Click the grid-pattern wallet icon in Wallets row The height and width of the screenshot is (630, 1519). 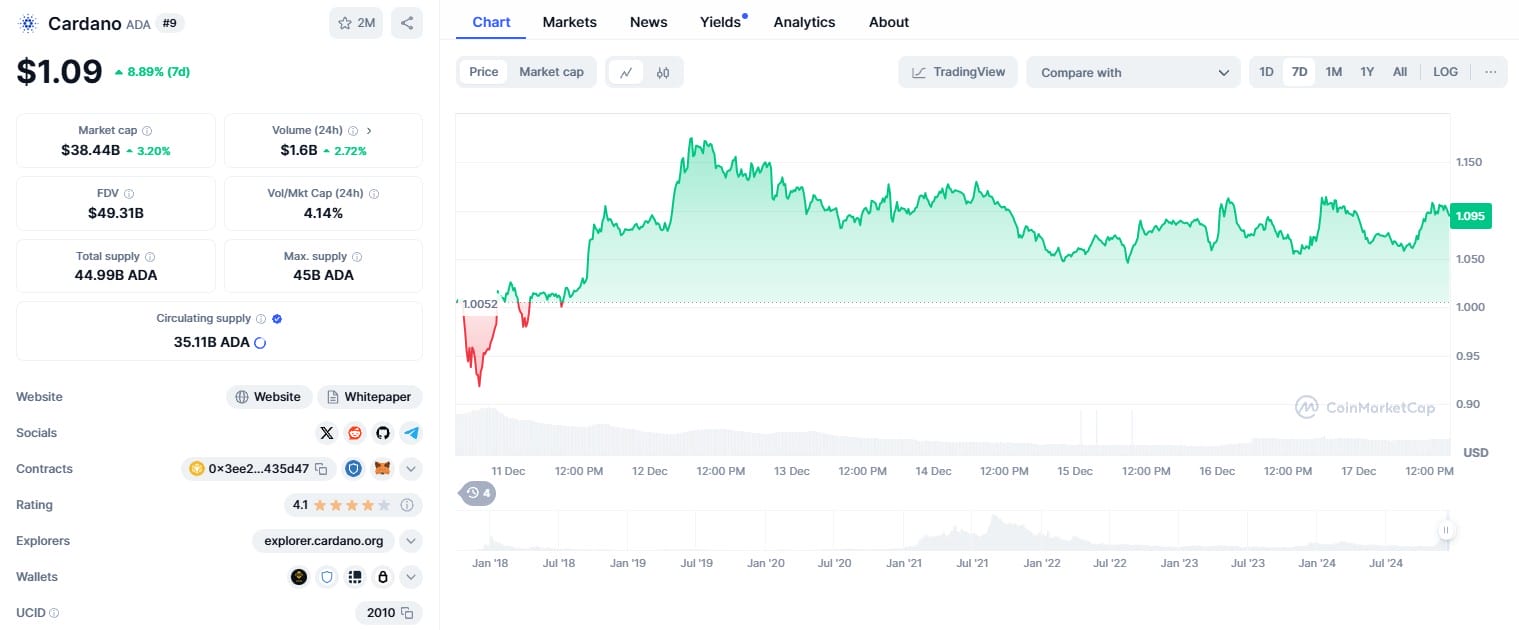(354, 577)
